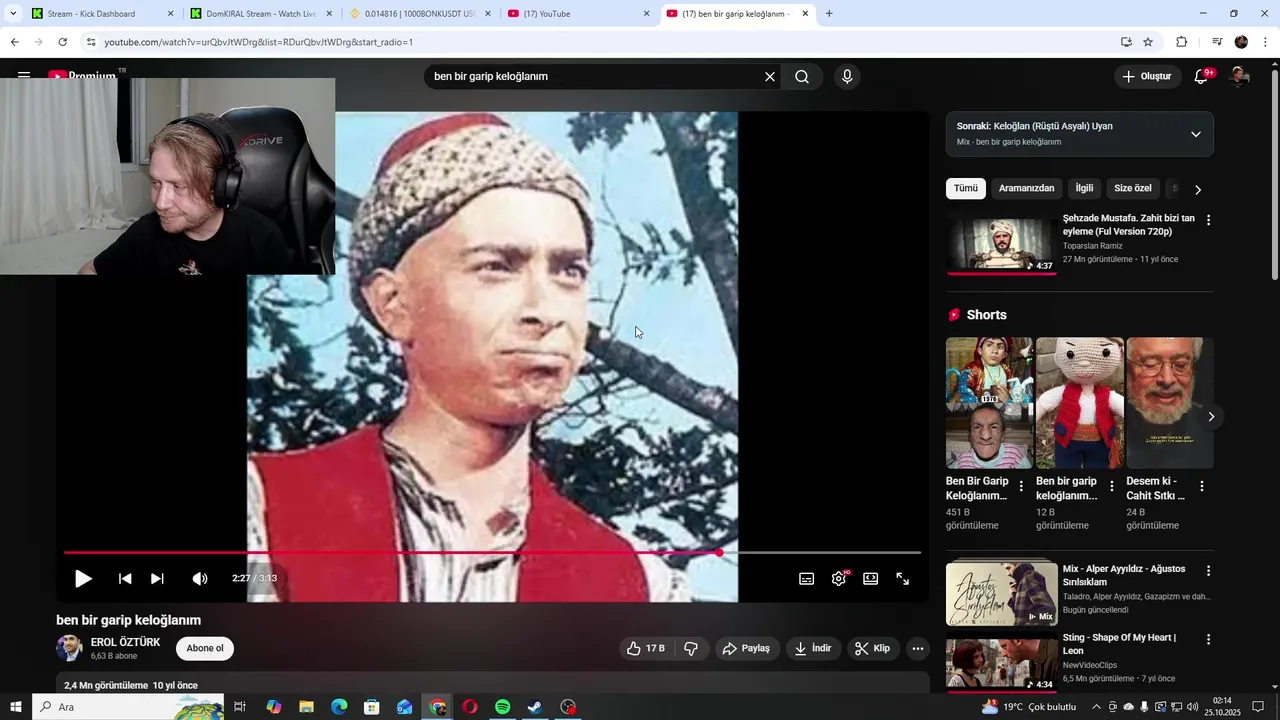Open the YouTube account avatar menu
Screen dimensions: 1280x720
point(1239,76)
